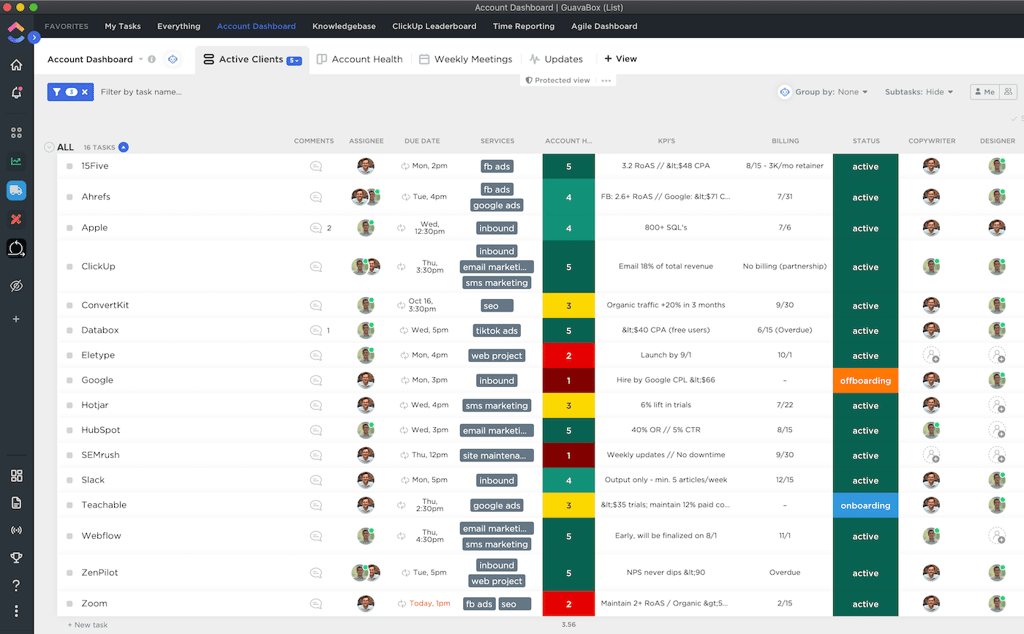Screen dimensions: 1024x634
Task: Click the offboarding status for Google
Action: click(865, 381)
